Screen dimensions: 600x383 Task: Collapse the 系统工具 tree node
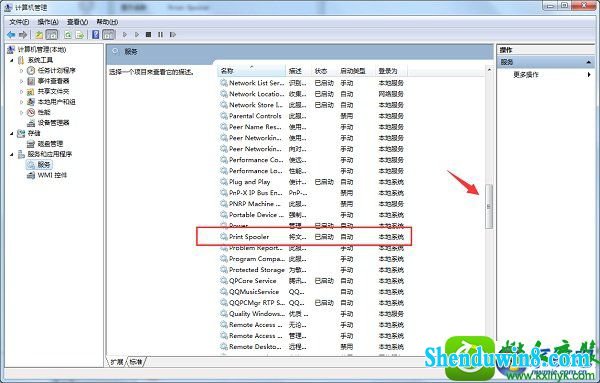pos(11,60)
